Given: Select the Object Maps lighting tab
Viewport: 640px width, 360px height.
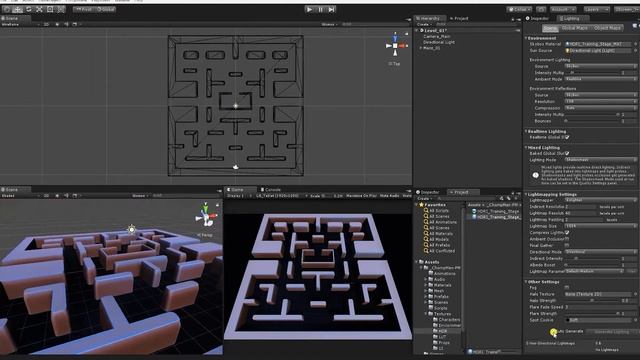Looking at the screenshot, I should tap(607, 28).
